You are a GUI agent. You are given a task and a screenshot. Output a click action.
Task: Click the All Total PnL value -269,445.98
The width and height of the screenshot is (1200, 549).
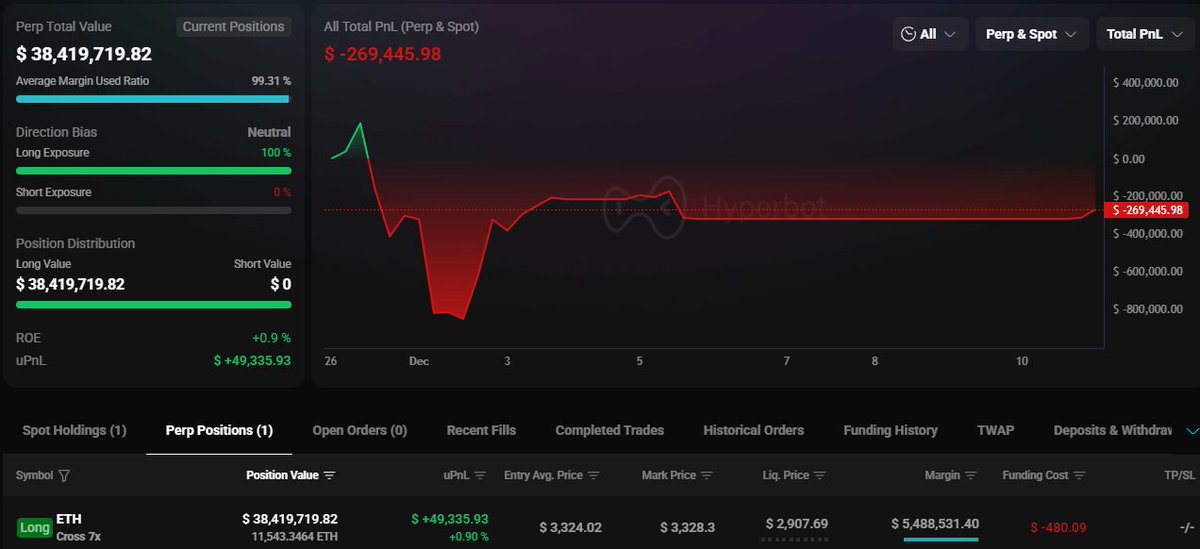point(383,54)
